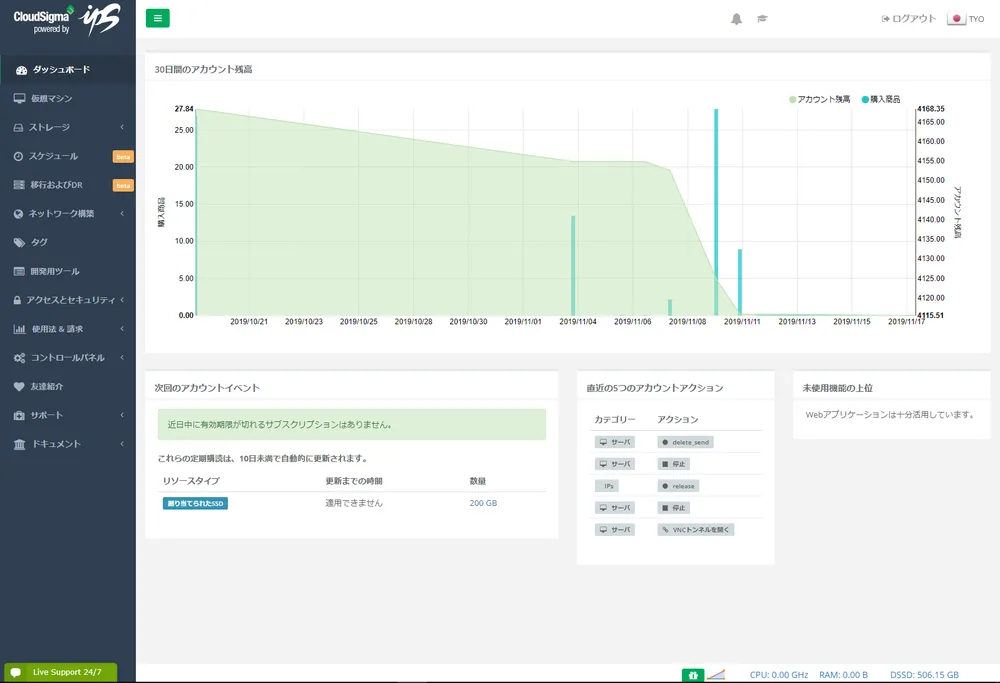Click the Webアプリケーションは十分活用しています text

click(890, 415)
